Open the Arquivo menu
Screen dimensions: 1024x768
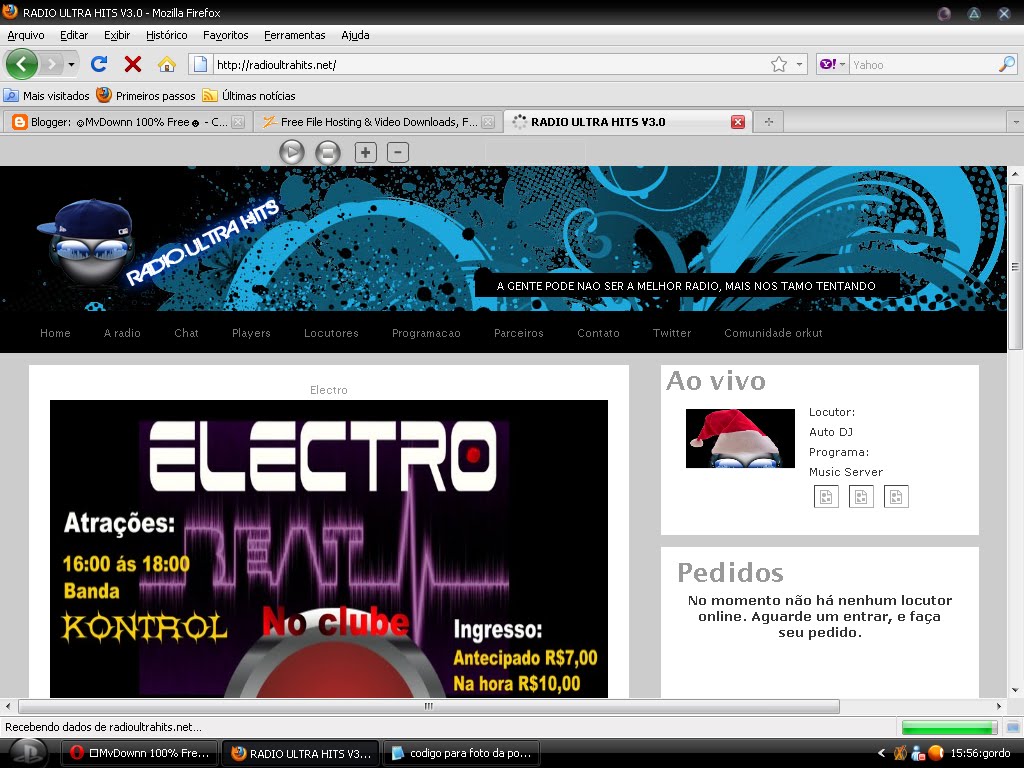pyautogui.click(x=25, y=35)
